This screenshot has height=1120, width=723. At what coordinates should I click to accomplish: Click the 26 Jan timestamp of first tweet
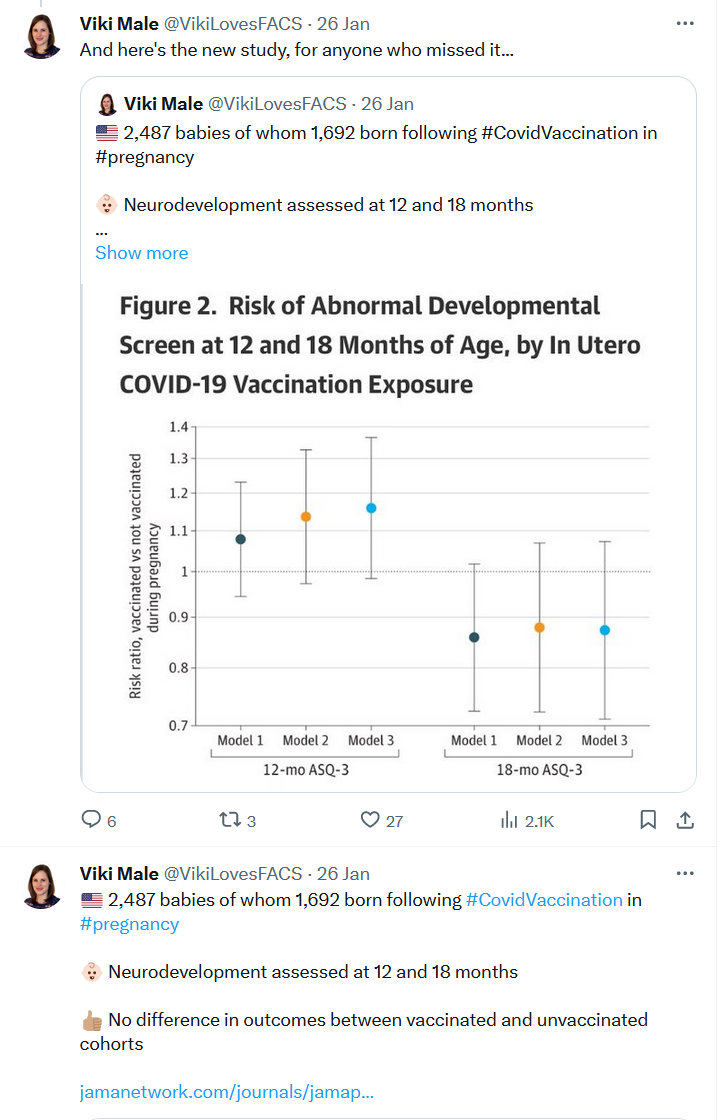click(x=343, y=24)
